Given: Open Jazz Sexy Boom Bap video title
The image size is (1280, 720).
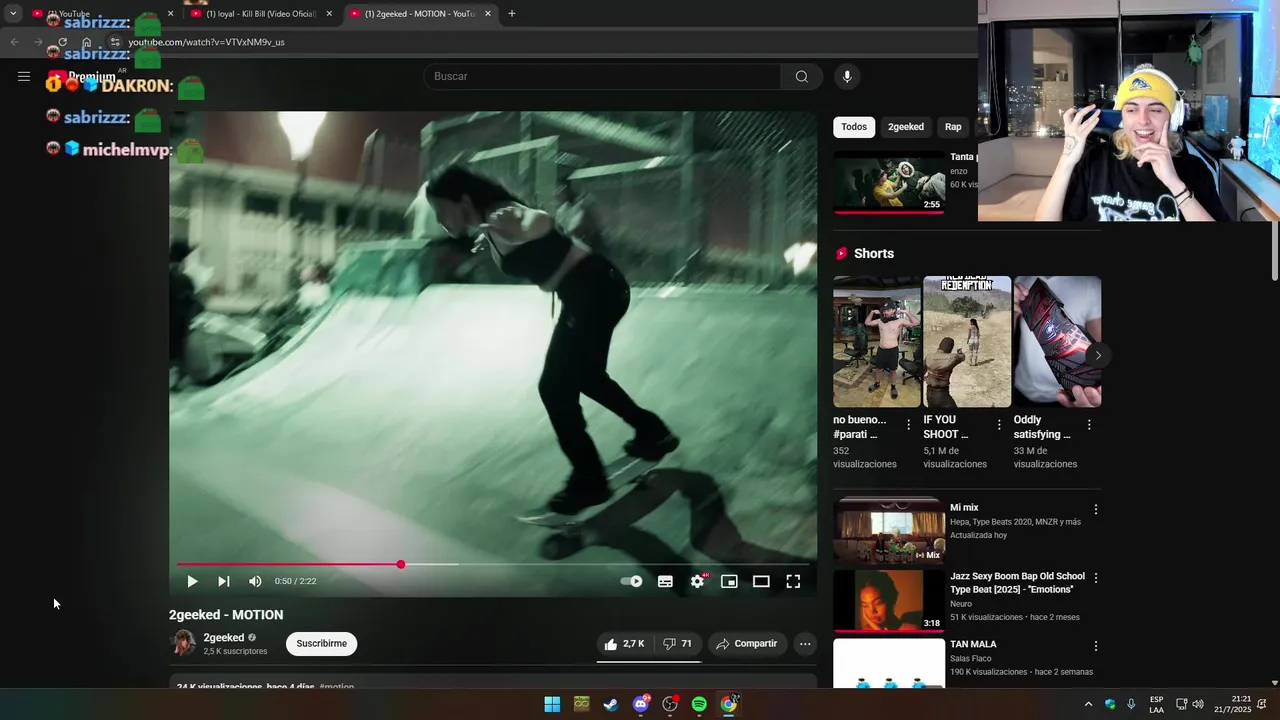Looking at the screenshot, I should (1017, 583).
